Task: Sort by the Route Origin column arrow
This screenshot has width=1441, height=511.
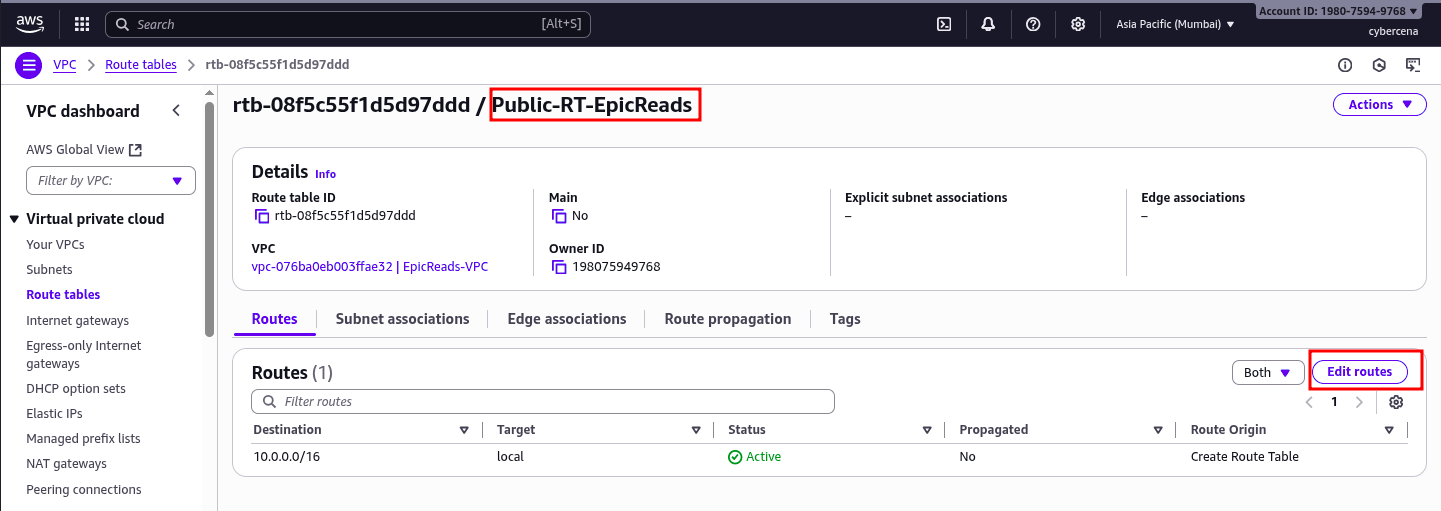Action: [x=1389, y=430]
